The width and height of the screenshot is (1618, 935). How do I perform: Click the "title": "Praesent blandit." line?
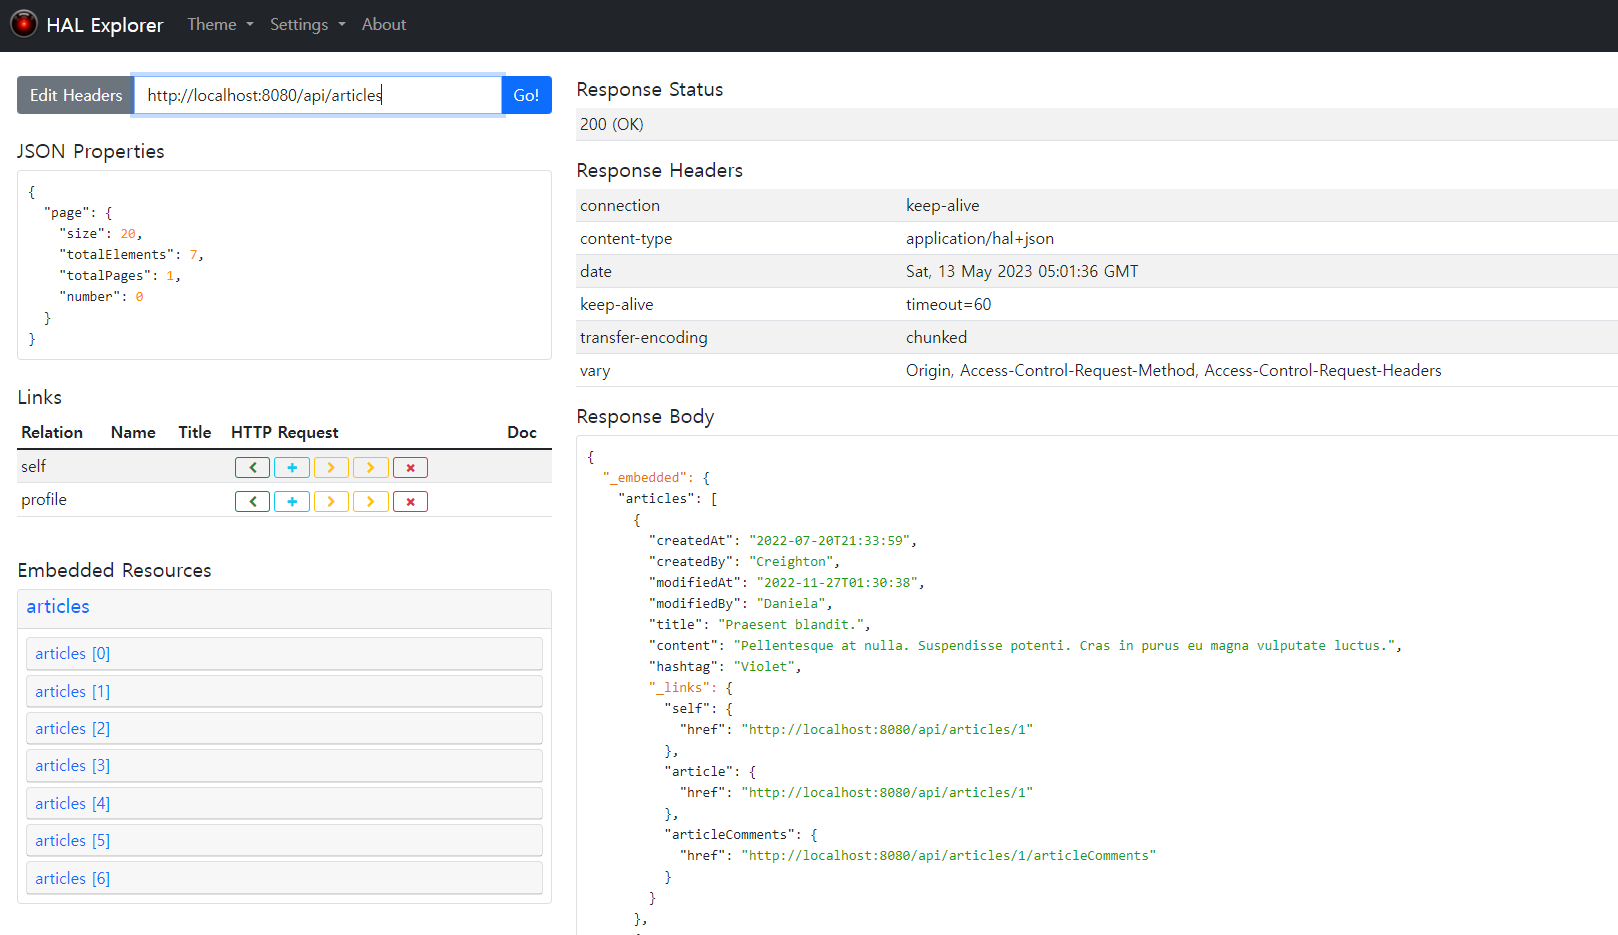tap(760, 624)
